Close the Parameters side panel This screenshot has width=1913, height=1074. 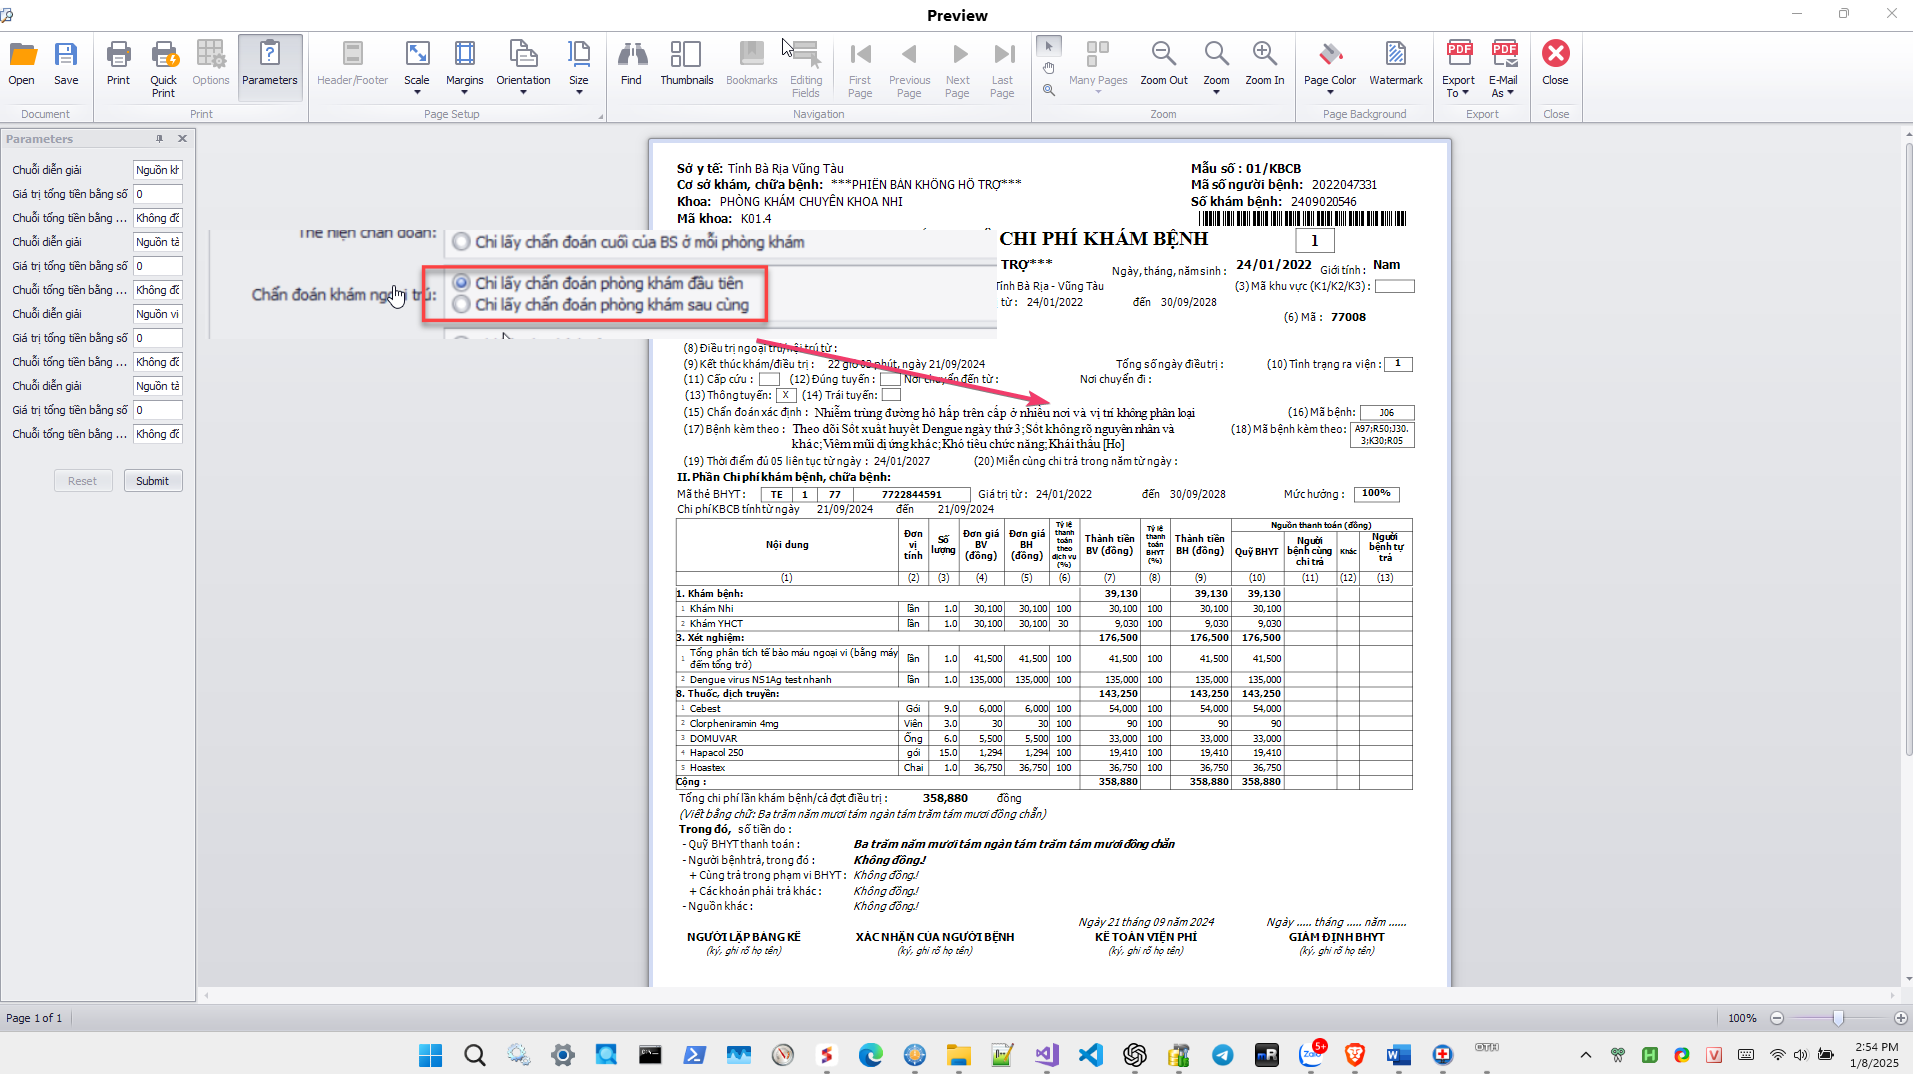182,139
